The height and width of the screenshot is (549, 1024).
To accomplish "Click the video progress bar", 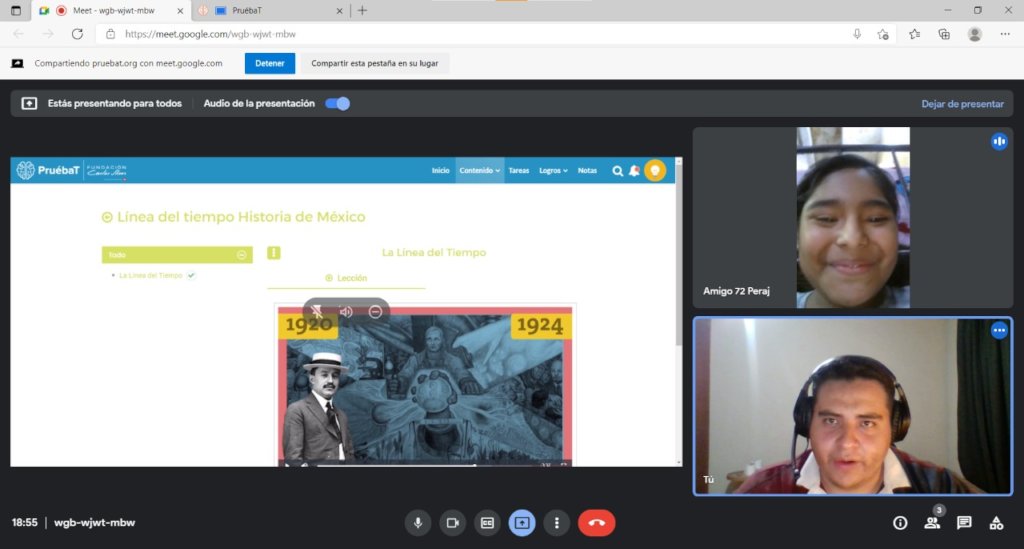I will (x=429, y=465).
